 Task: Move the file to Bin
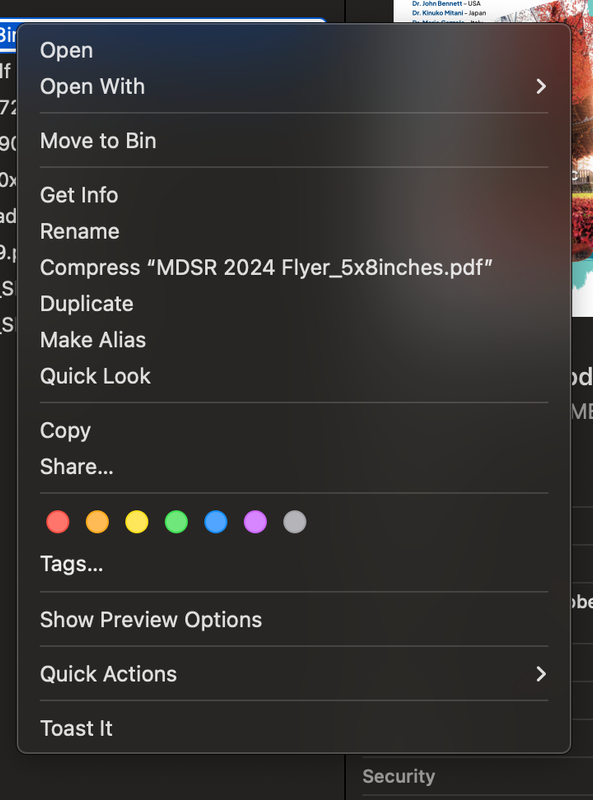point(98,141)
